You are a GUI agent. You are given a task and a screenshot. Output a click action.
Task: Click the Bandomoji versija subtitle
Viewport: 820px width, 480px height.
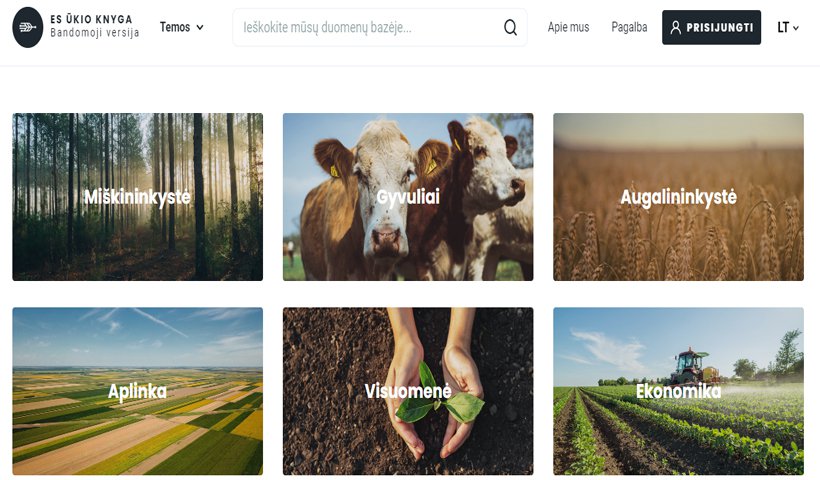coord(95,33)
